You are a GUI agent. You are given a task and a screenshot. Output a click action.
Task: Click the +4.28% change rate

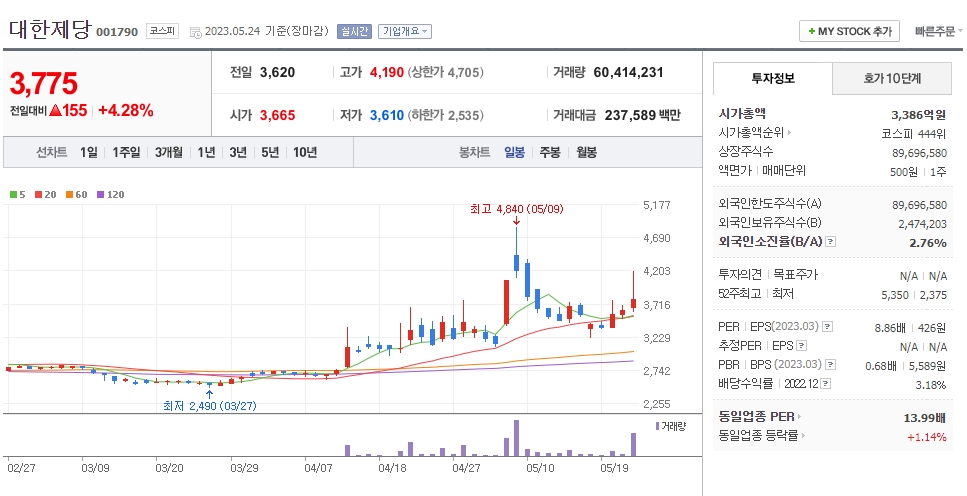126,111
